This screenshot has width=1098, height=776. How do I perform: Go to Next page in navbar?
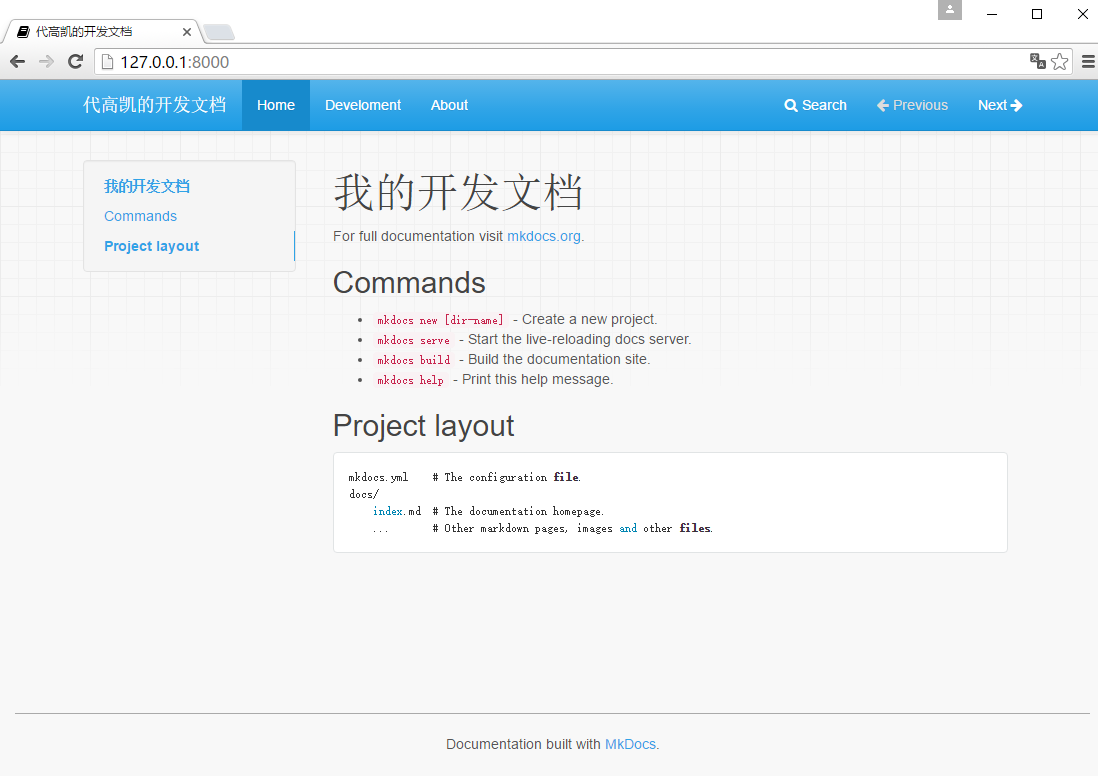[x=1000, y=105]
